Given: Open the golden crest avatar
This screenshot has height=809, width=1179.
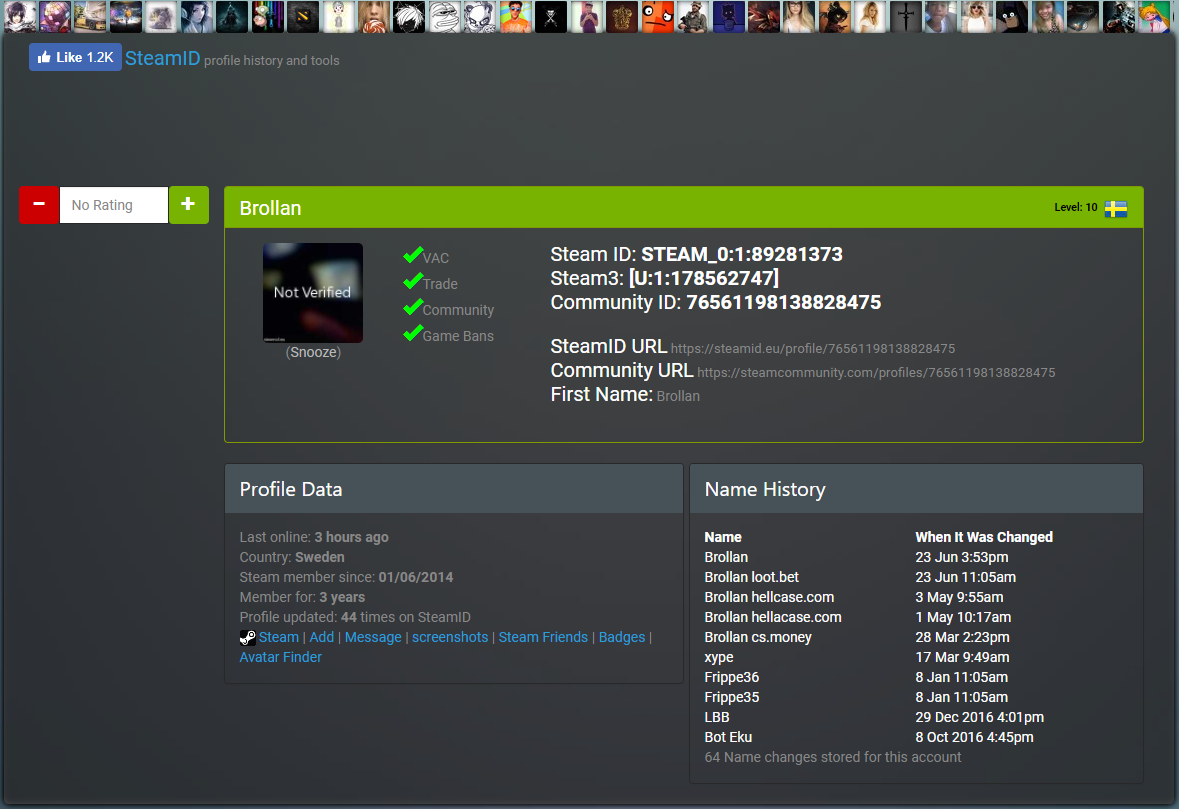Looking at the screenshot, I should [622, 17].
